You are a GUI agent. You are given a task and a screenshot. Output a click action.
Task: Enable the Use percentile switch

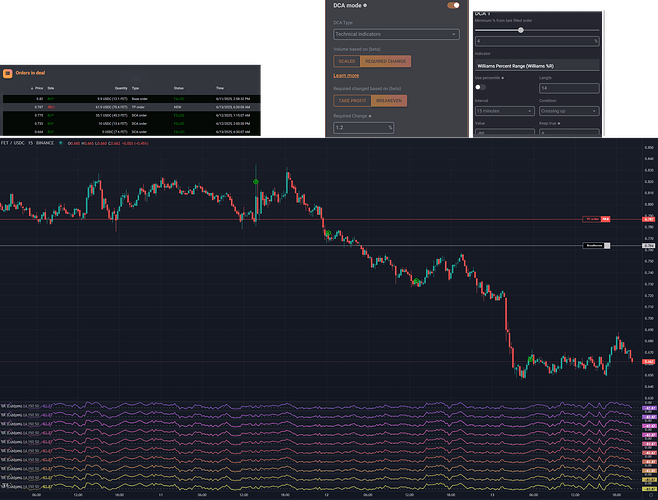coord(480,87)
